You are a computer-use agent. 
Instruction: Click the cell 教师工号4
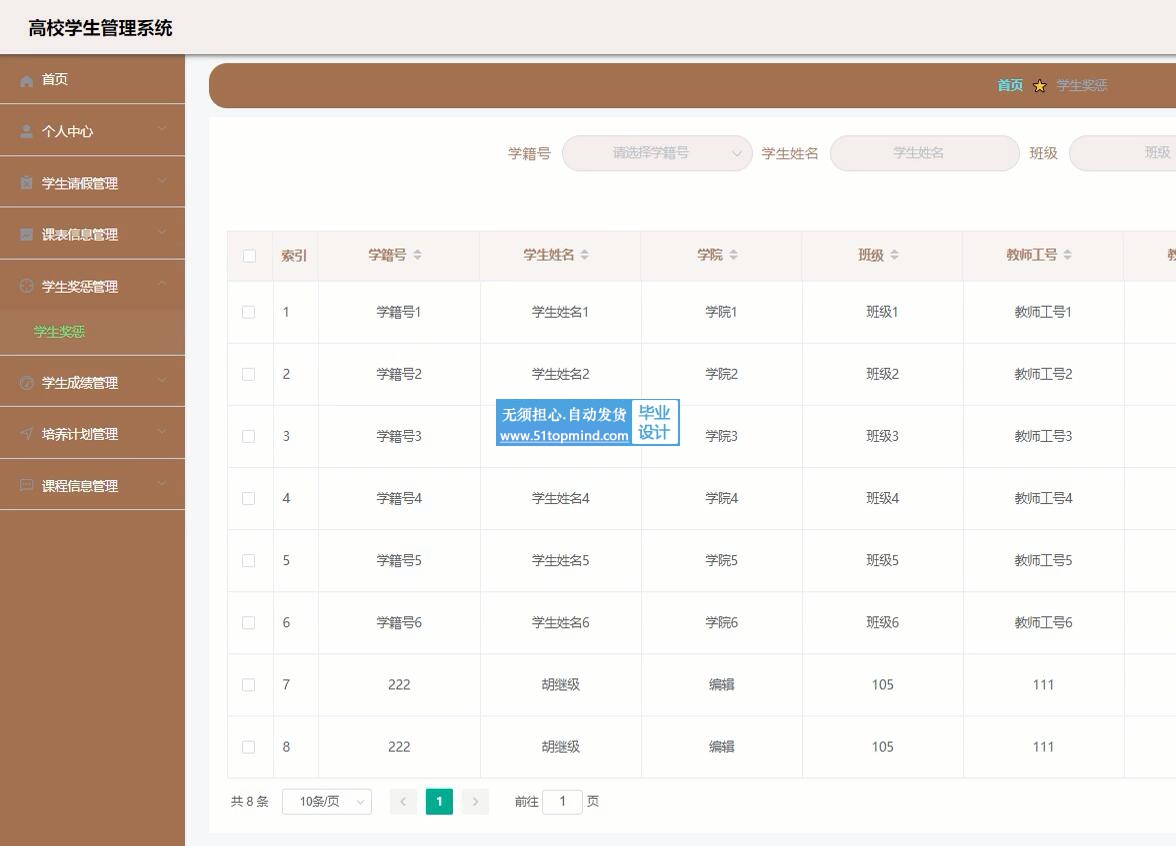[1043, 499]
